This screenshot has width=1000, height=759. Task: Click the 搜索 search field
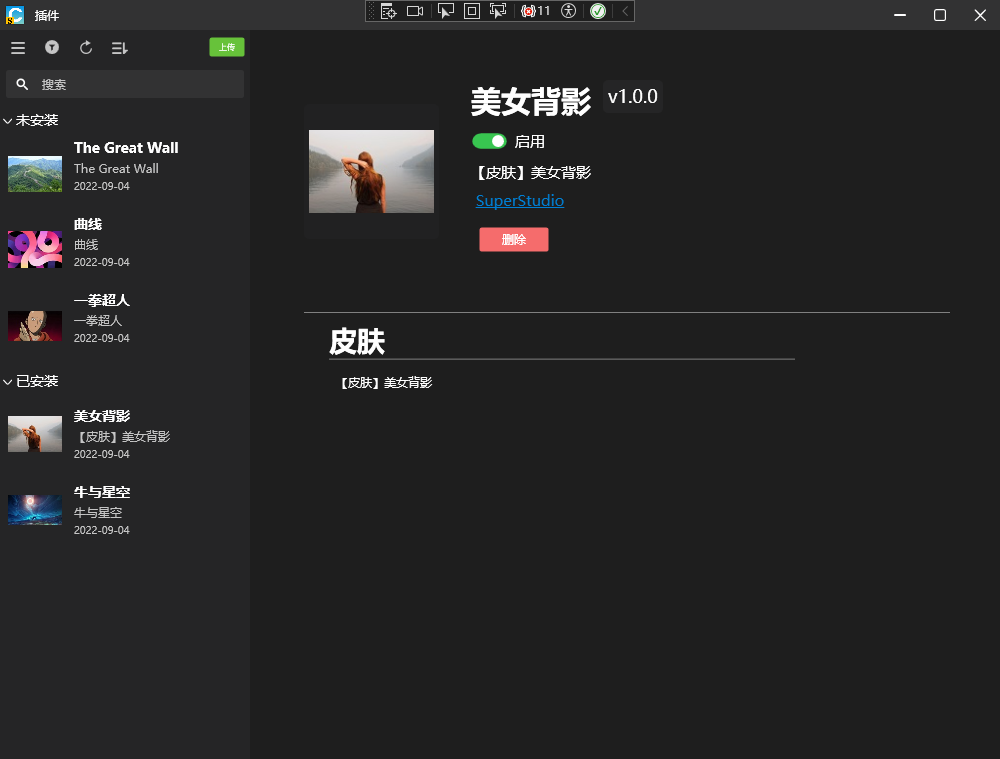pyautogui.click(x=124, y=84)
